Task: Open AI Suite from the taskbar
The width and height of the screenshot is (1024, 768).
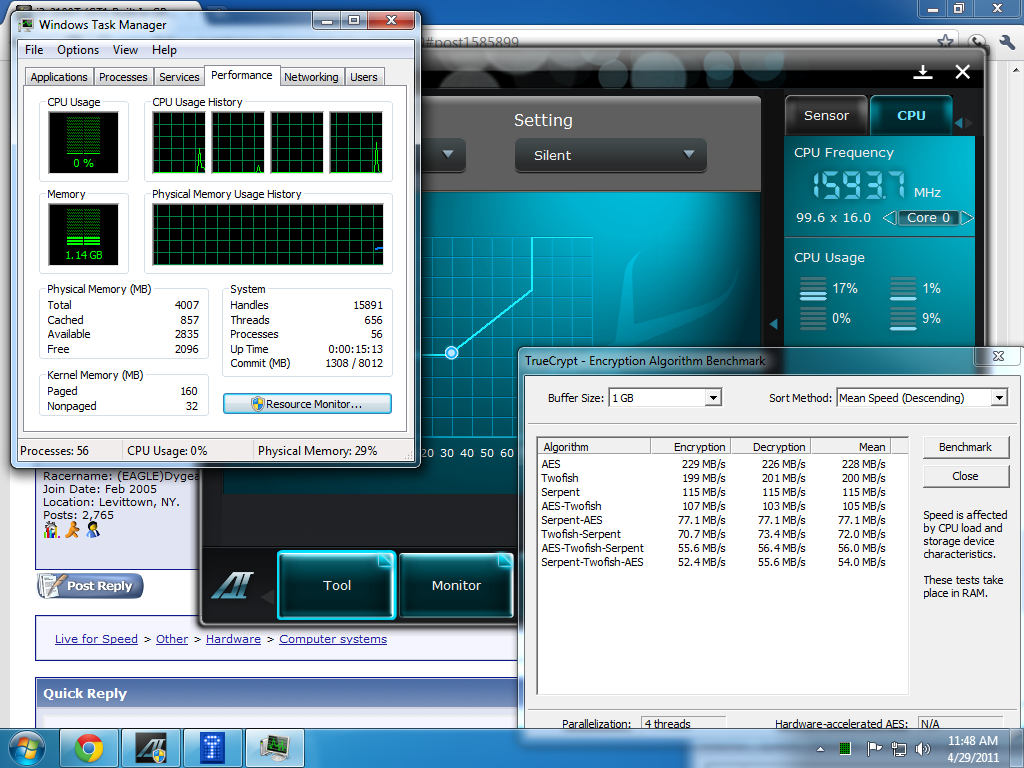Action: [151, 748]
